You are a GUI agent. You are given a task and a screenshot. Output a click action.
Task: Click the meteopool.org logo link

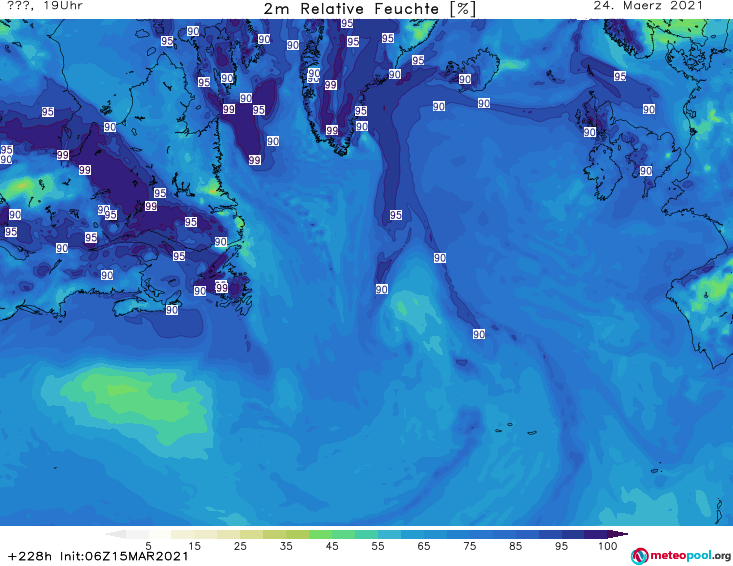pos(681,556)
